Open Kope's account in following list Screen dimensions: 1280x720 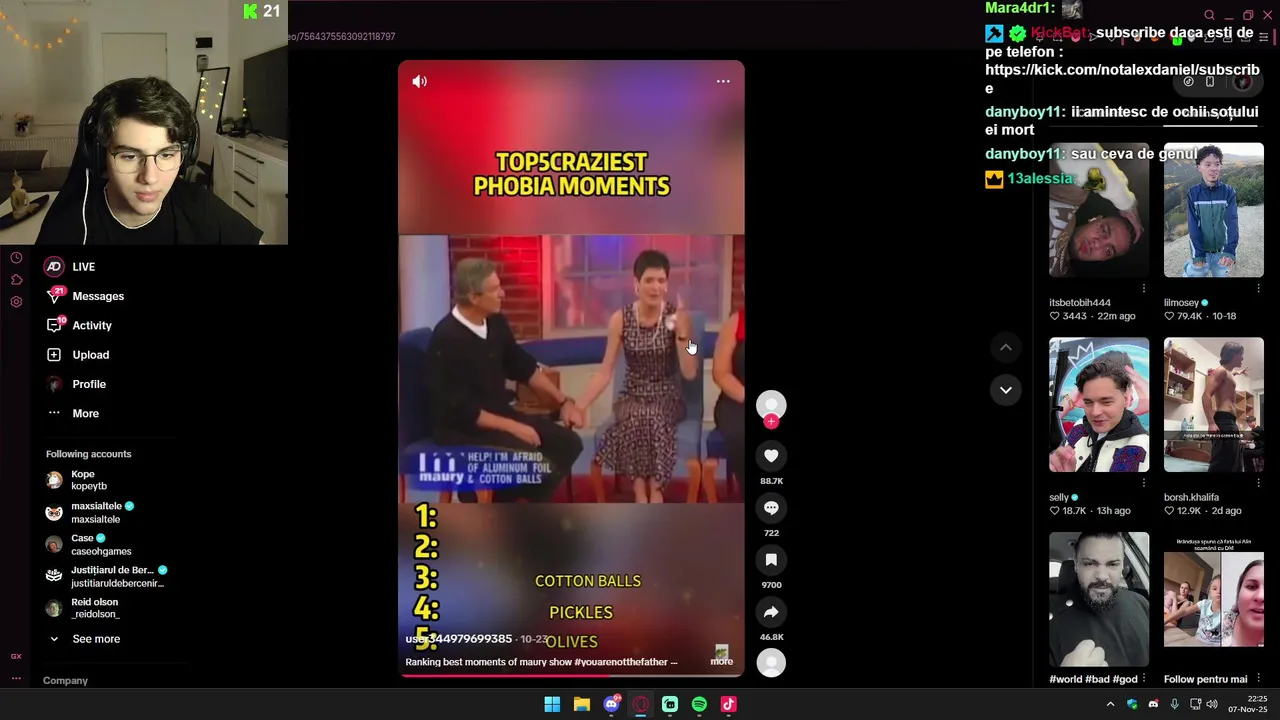pos(77,480)
